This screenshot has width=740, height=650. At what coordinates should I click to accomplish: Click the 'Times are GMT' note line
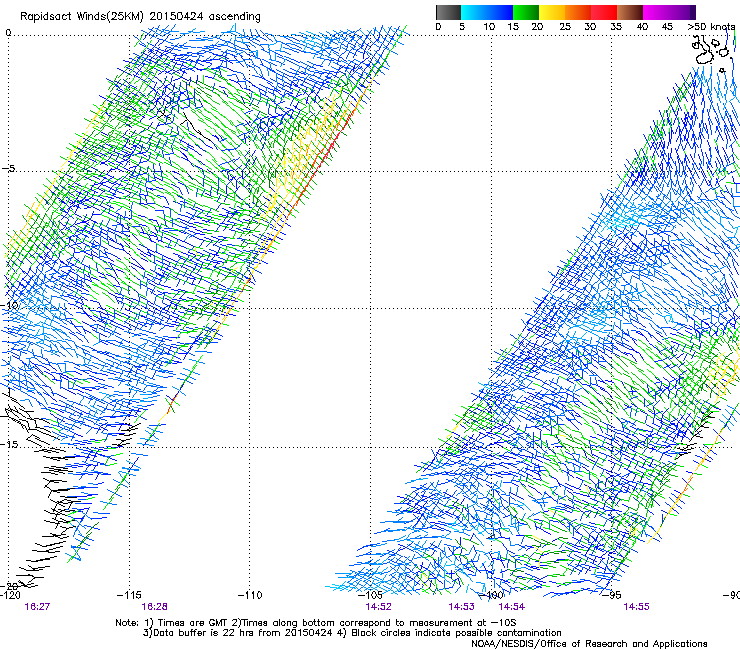pos(315,623)
